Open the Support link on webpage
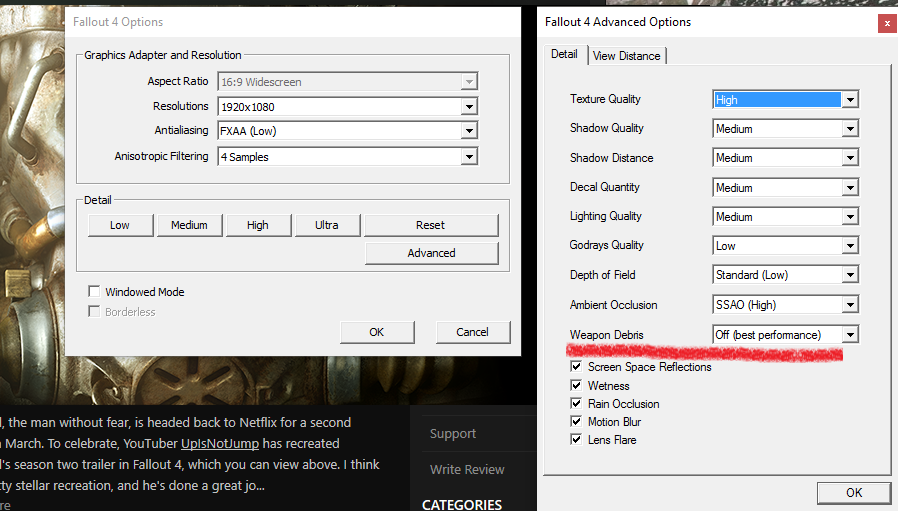This screenshot has width=898, height=511. pyautogui.click(x=453, y=434)
